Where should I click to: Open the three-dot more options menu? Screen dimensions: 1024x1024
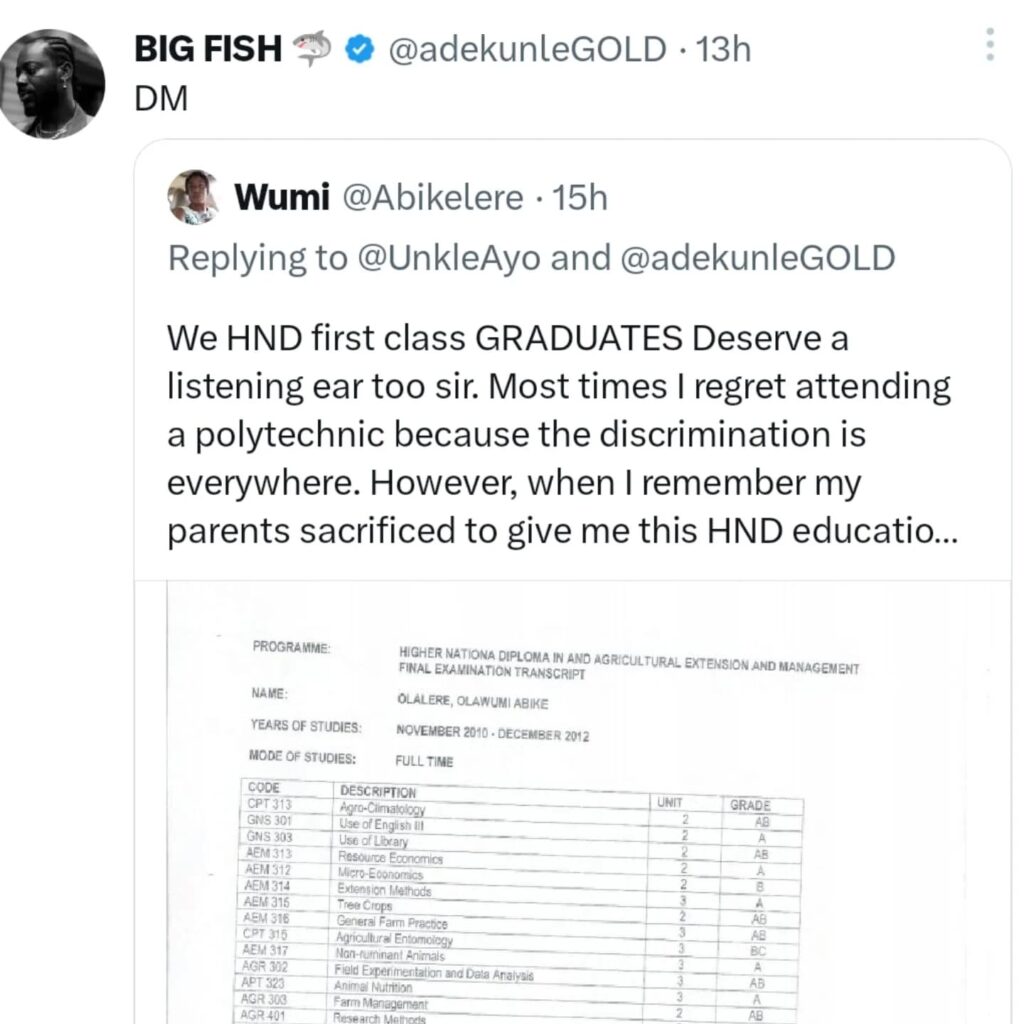pyautogui.click(x=990, y=44)
